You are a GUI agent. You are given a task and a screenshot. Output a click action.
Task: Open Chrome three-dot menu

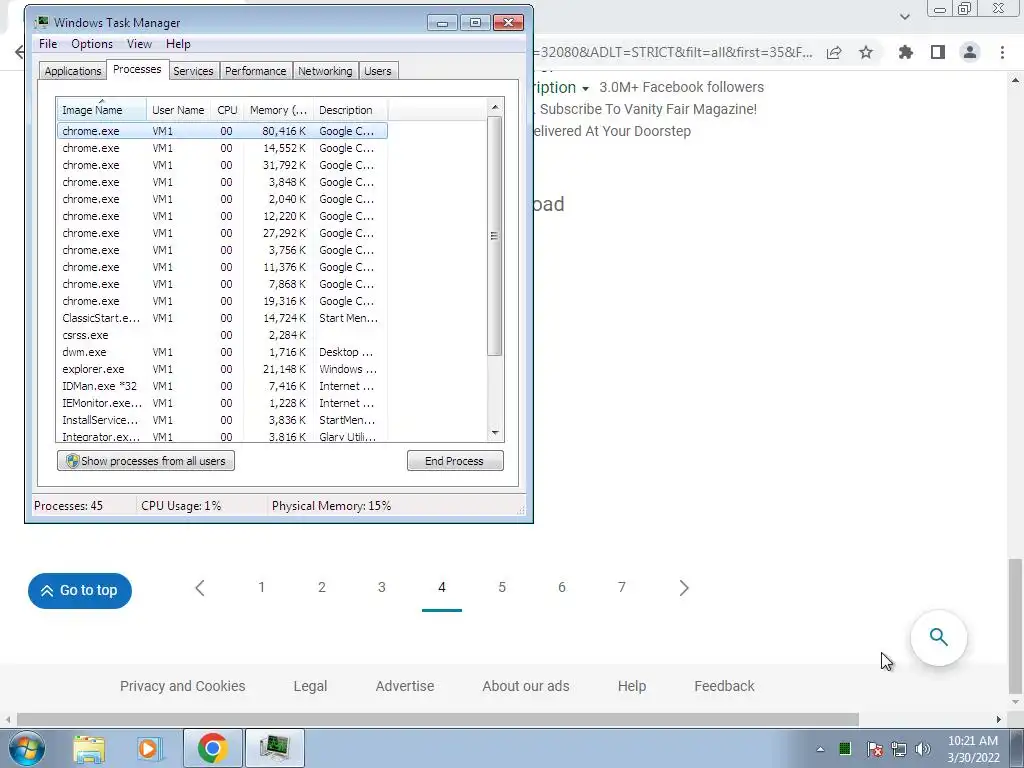[x=1002, y=52]
